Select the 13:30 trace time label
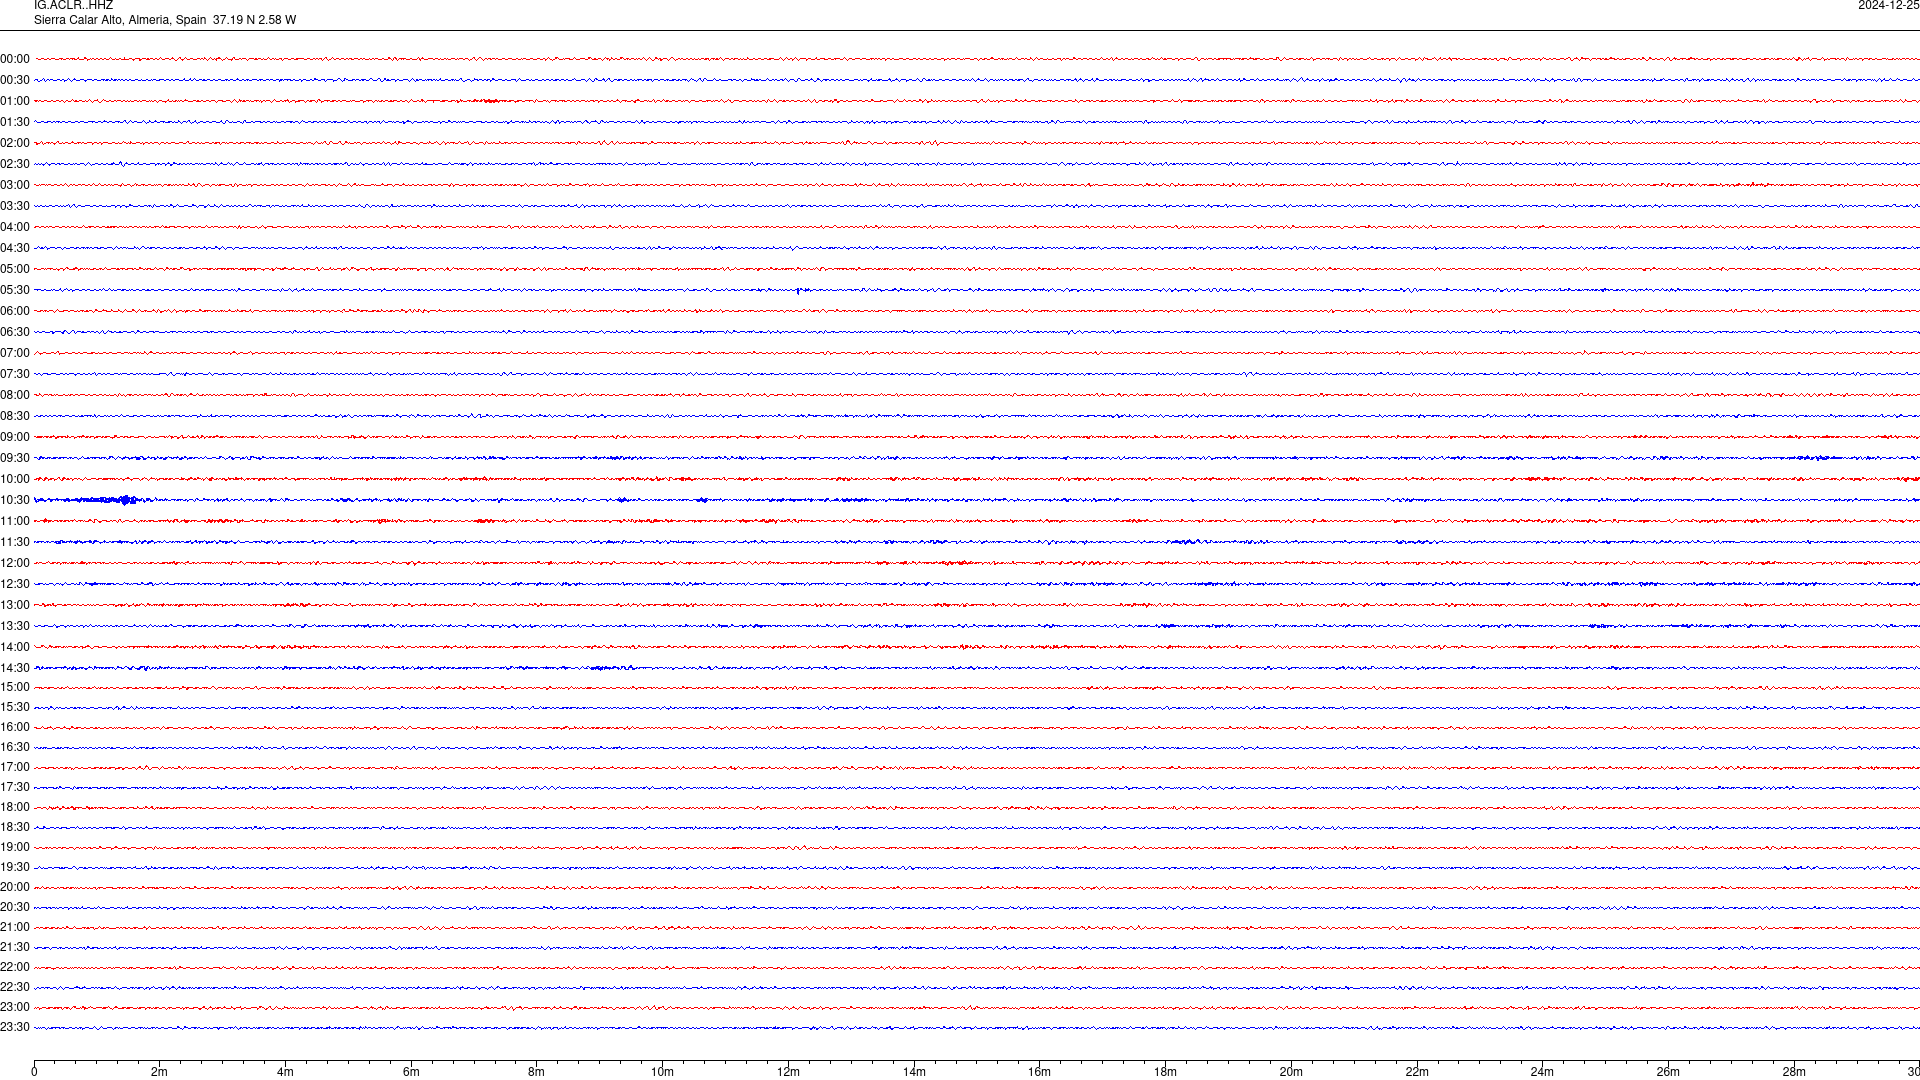This screenshot has width=1920, height=1080. [15, 626]
